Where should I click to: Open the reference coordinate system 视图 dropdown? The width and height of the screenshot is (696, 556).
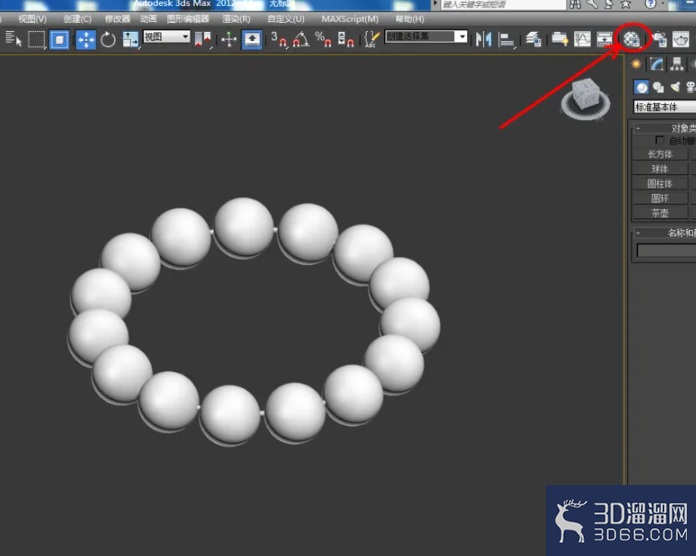[x=166, y=36]
